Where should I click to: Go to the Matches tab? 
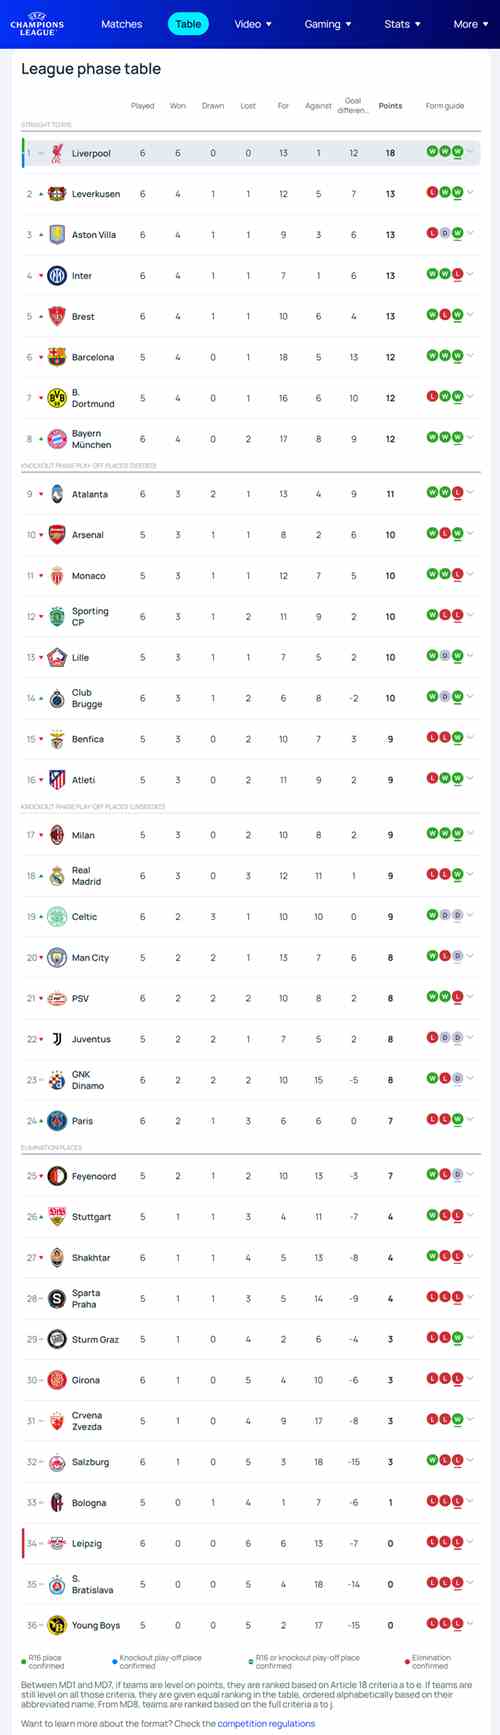(x=122, y=24)
